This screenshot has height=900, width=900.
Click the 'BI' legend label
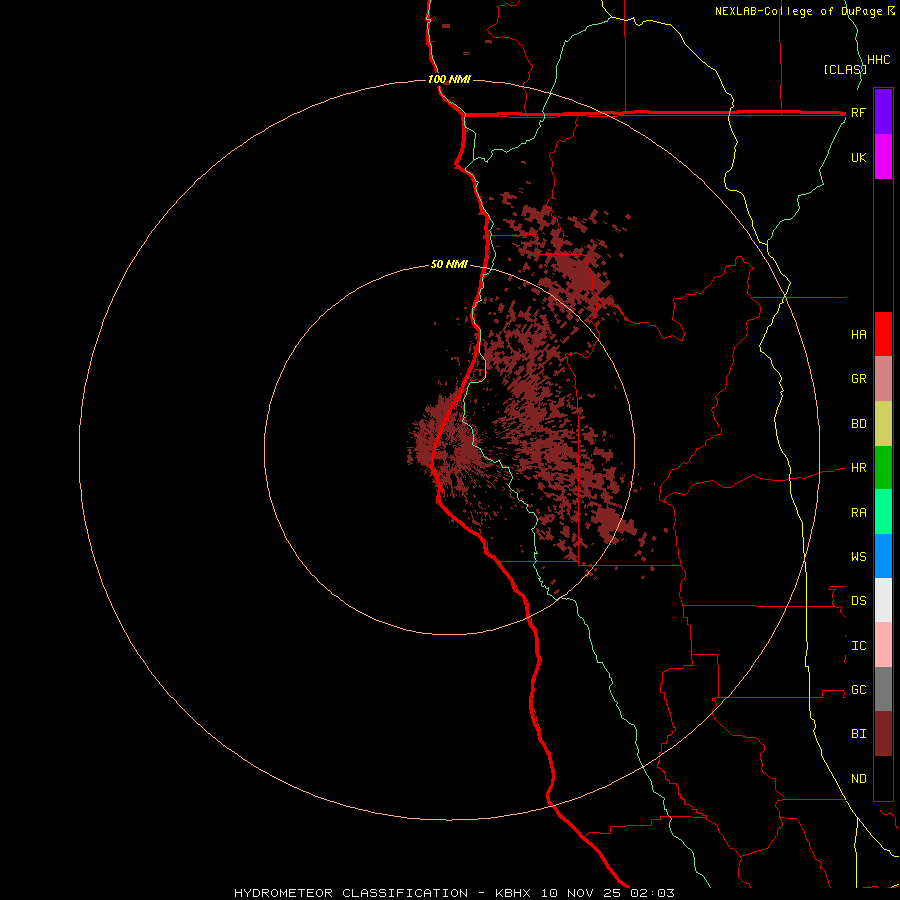pyautogui.click(x=858, y=734)
